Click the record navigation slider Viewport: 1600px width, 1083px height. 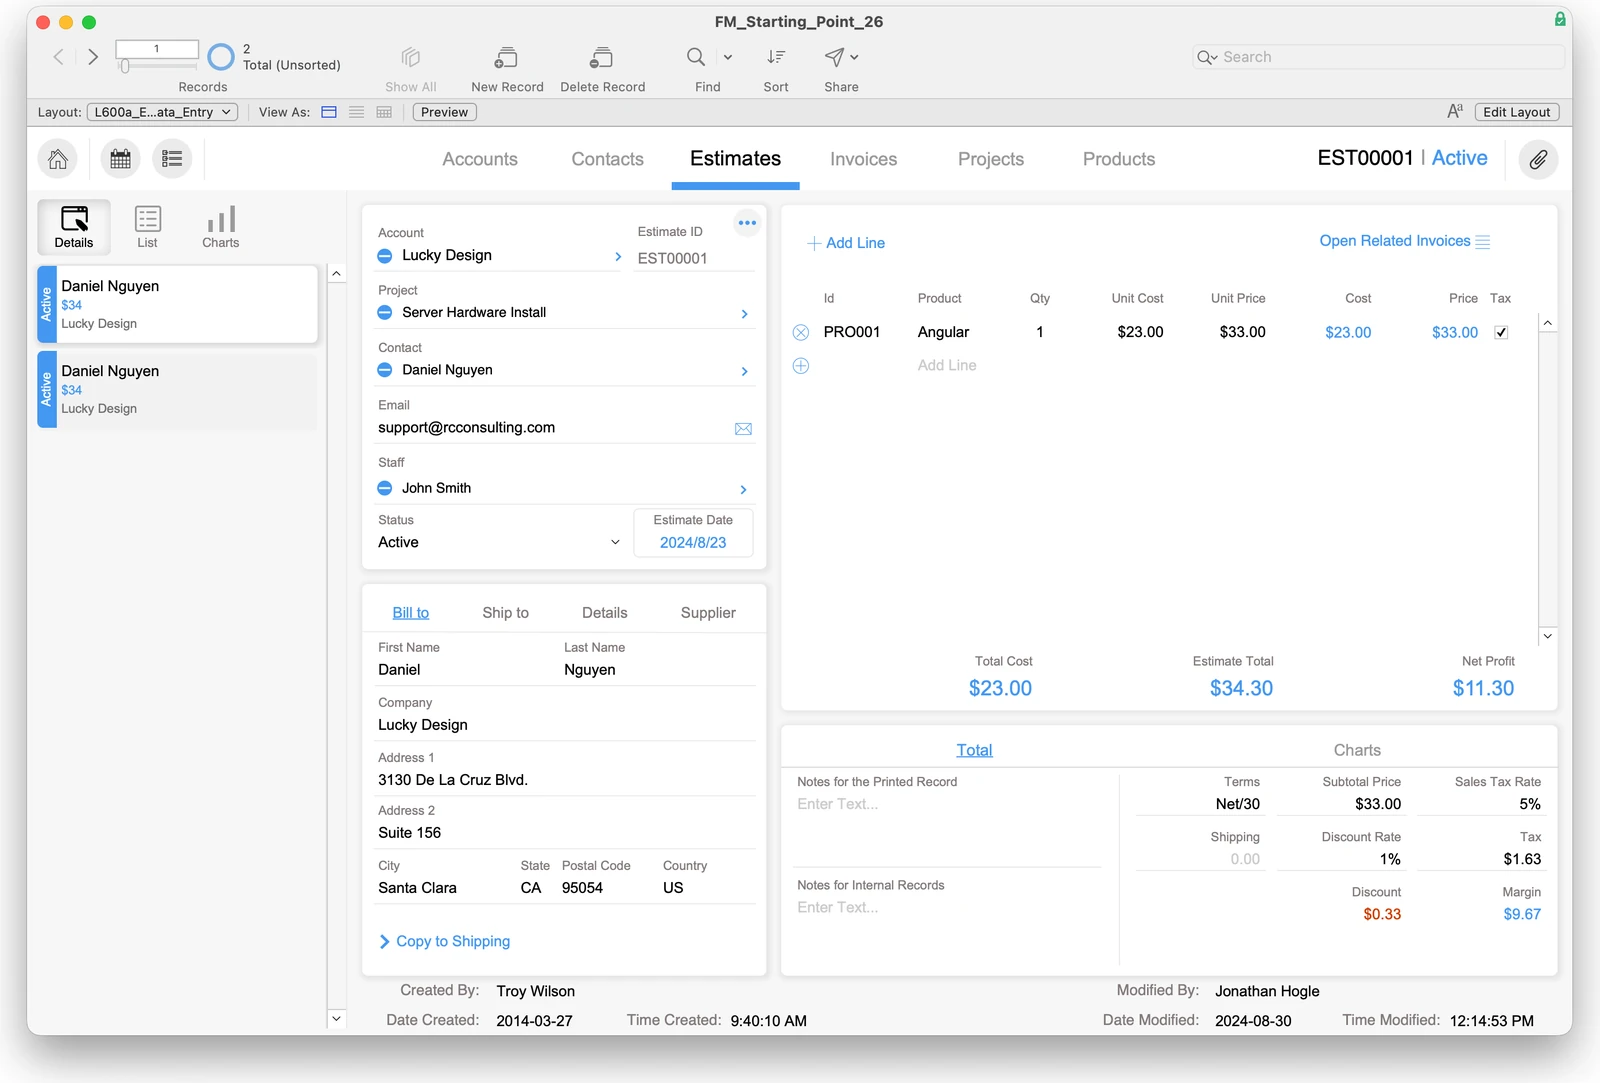click(x=157, y=66)
